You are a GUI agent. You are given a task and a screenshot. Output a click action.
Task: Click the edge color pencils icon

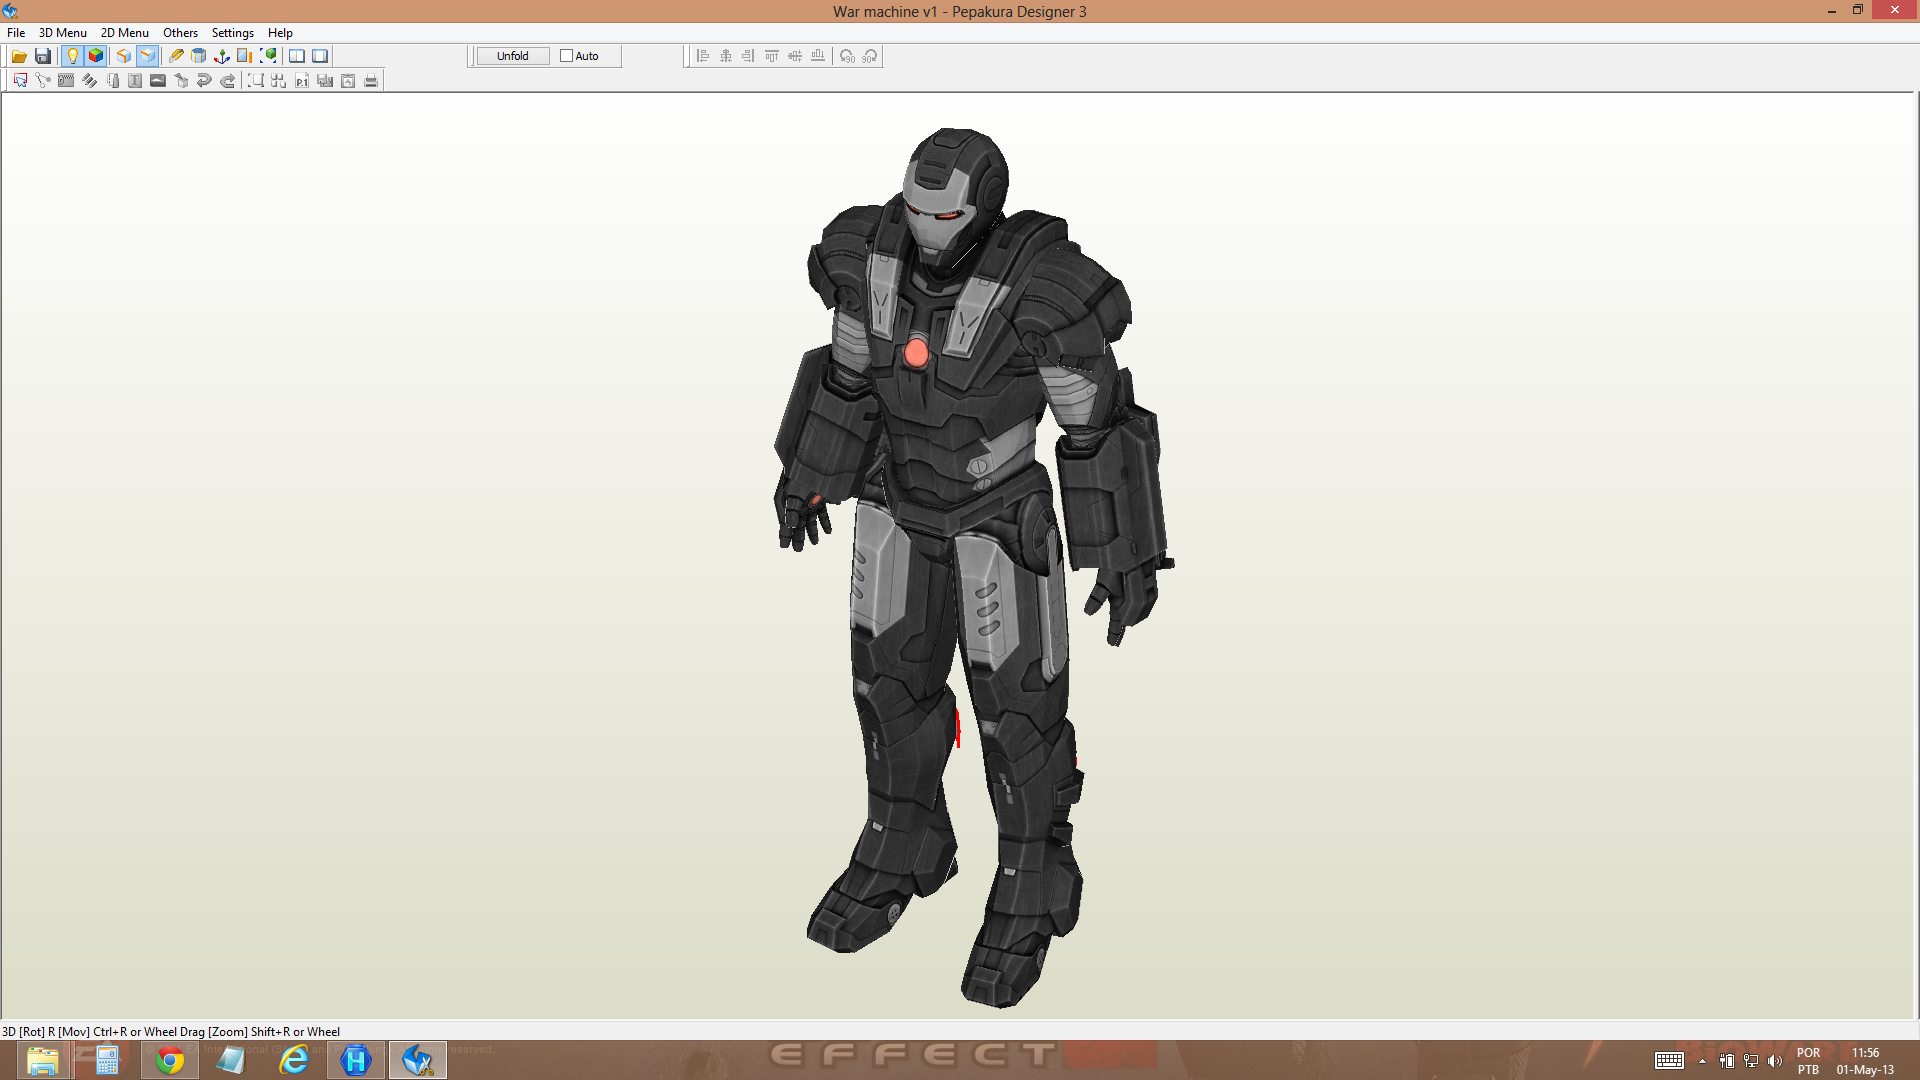pos(89,81)
